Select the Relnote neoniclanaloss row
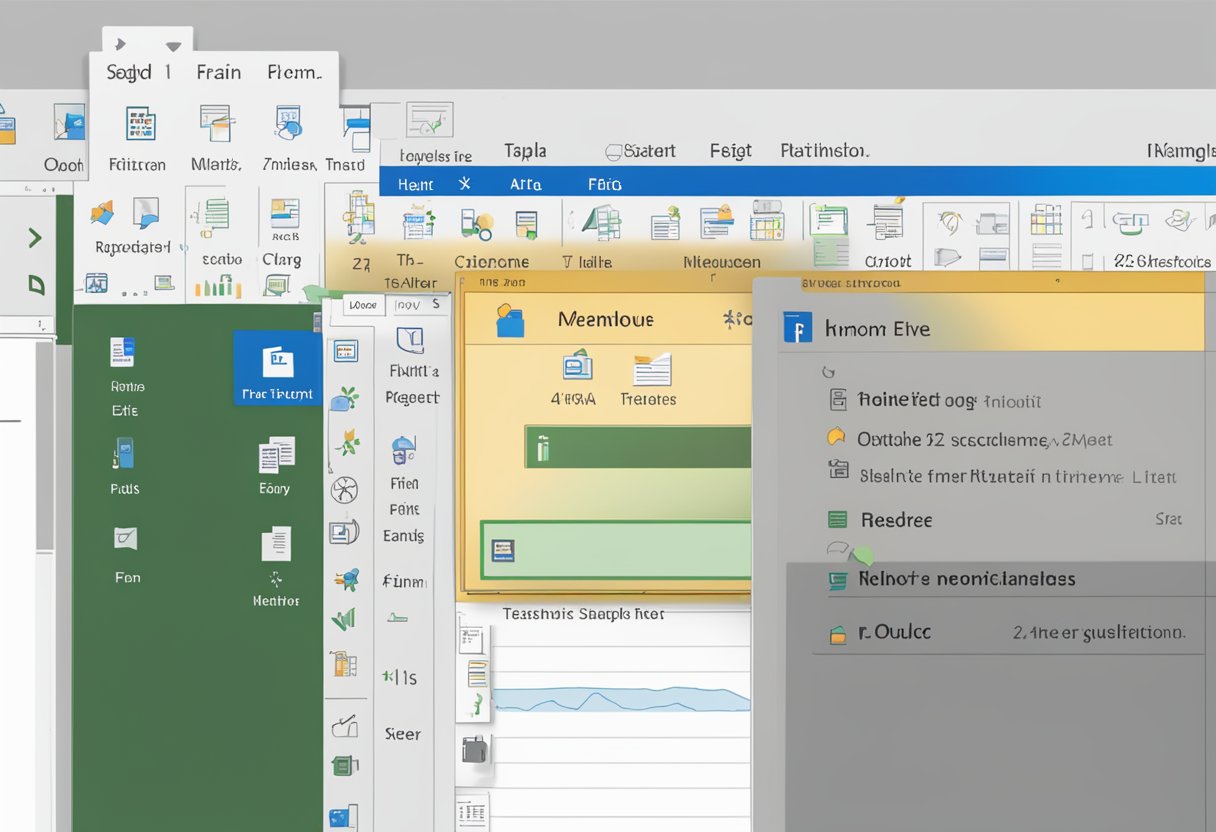This screenshot has width=1216, height=832. tap(965, 579)
